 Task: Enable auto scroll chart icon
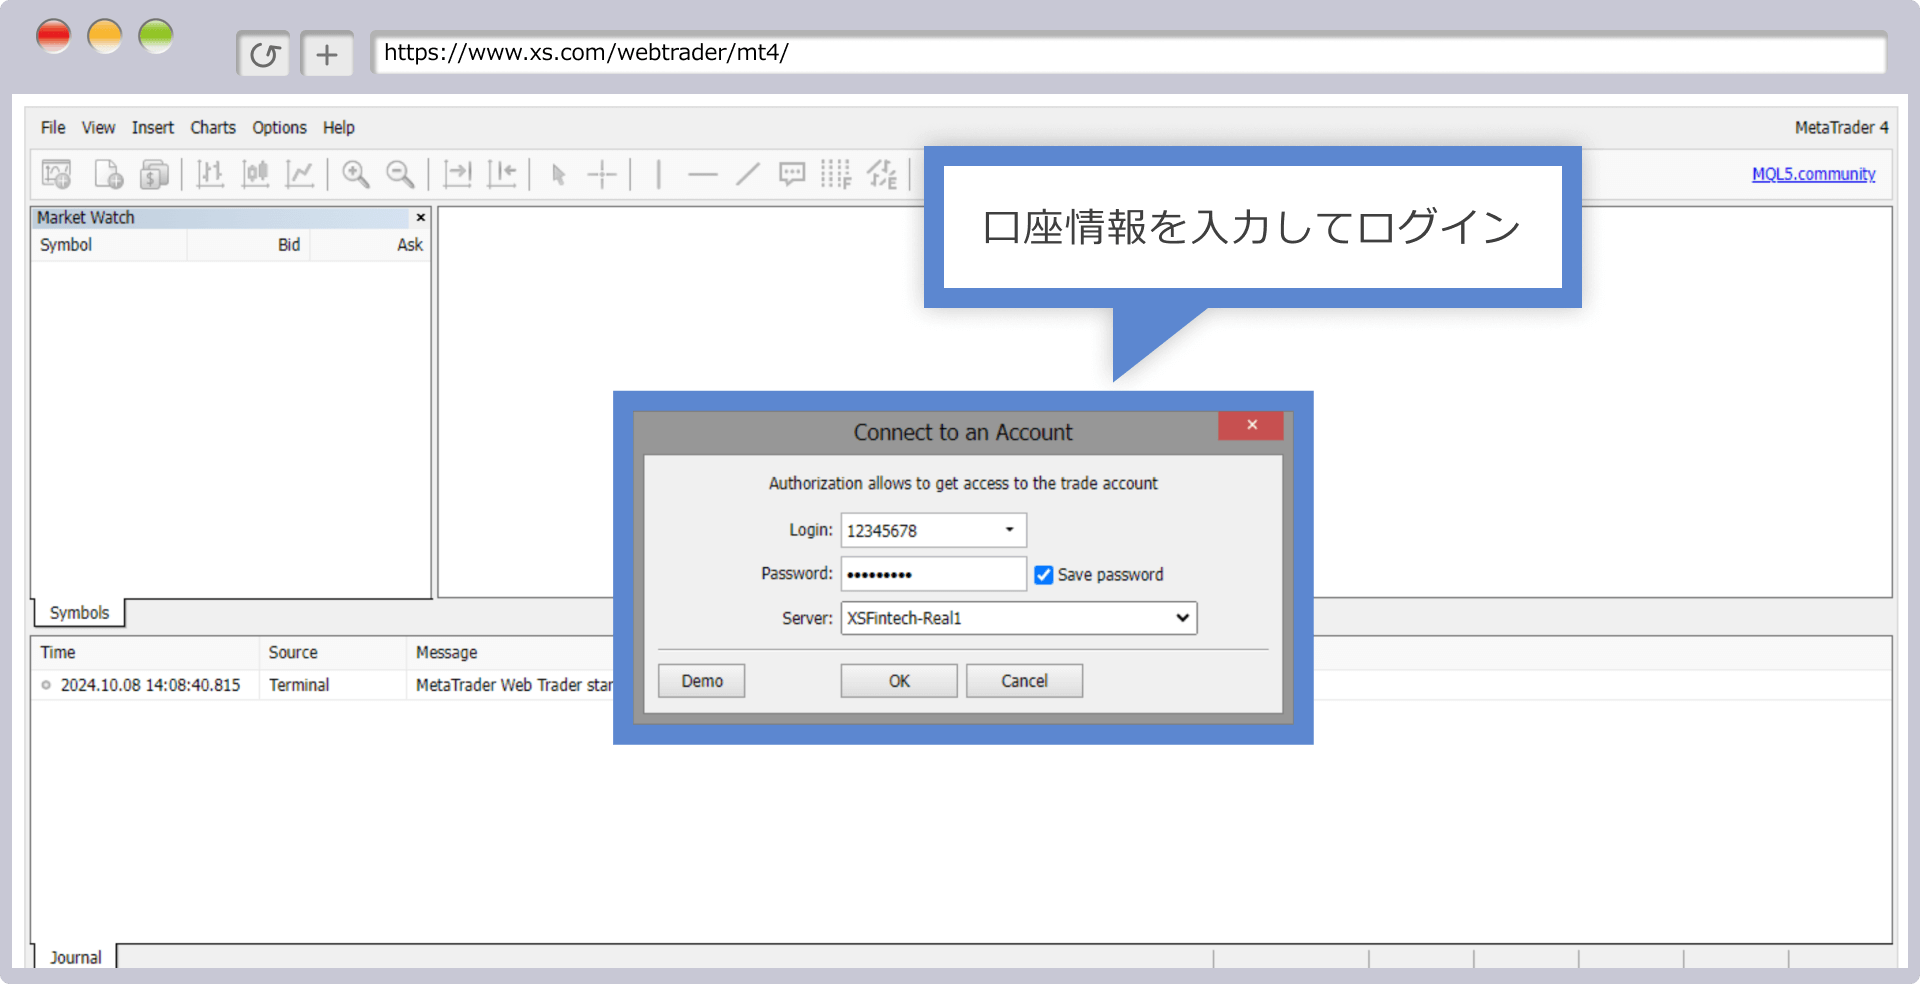tap(458, 174)
